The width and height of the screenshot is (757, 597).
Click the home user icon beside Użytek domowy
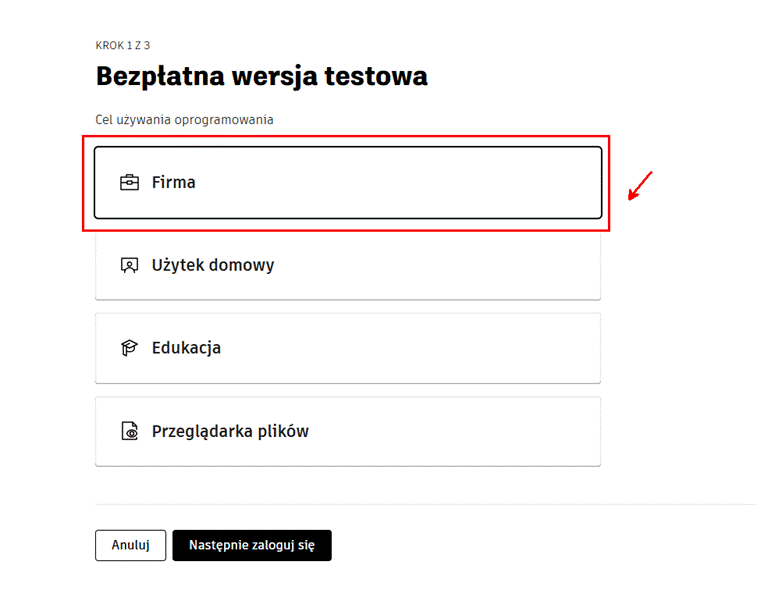[129, 266]
